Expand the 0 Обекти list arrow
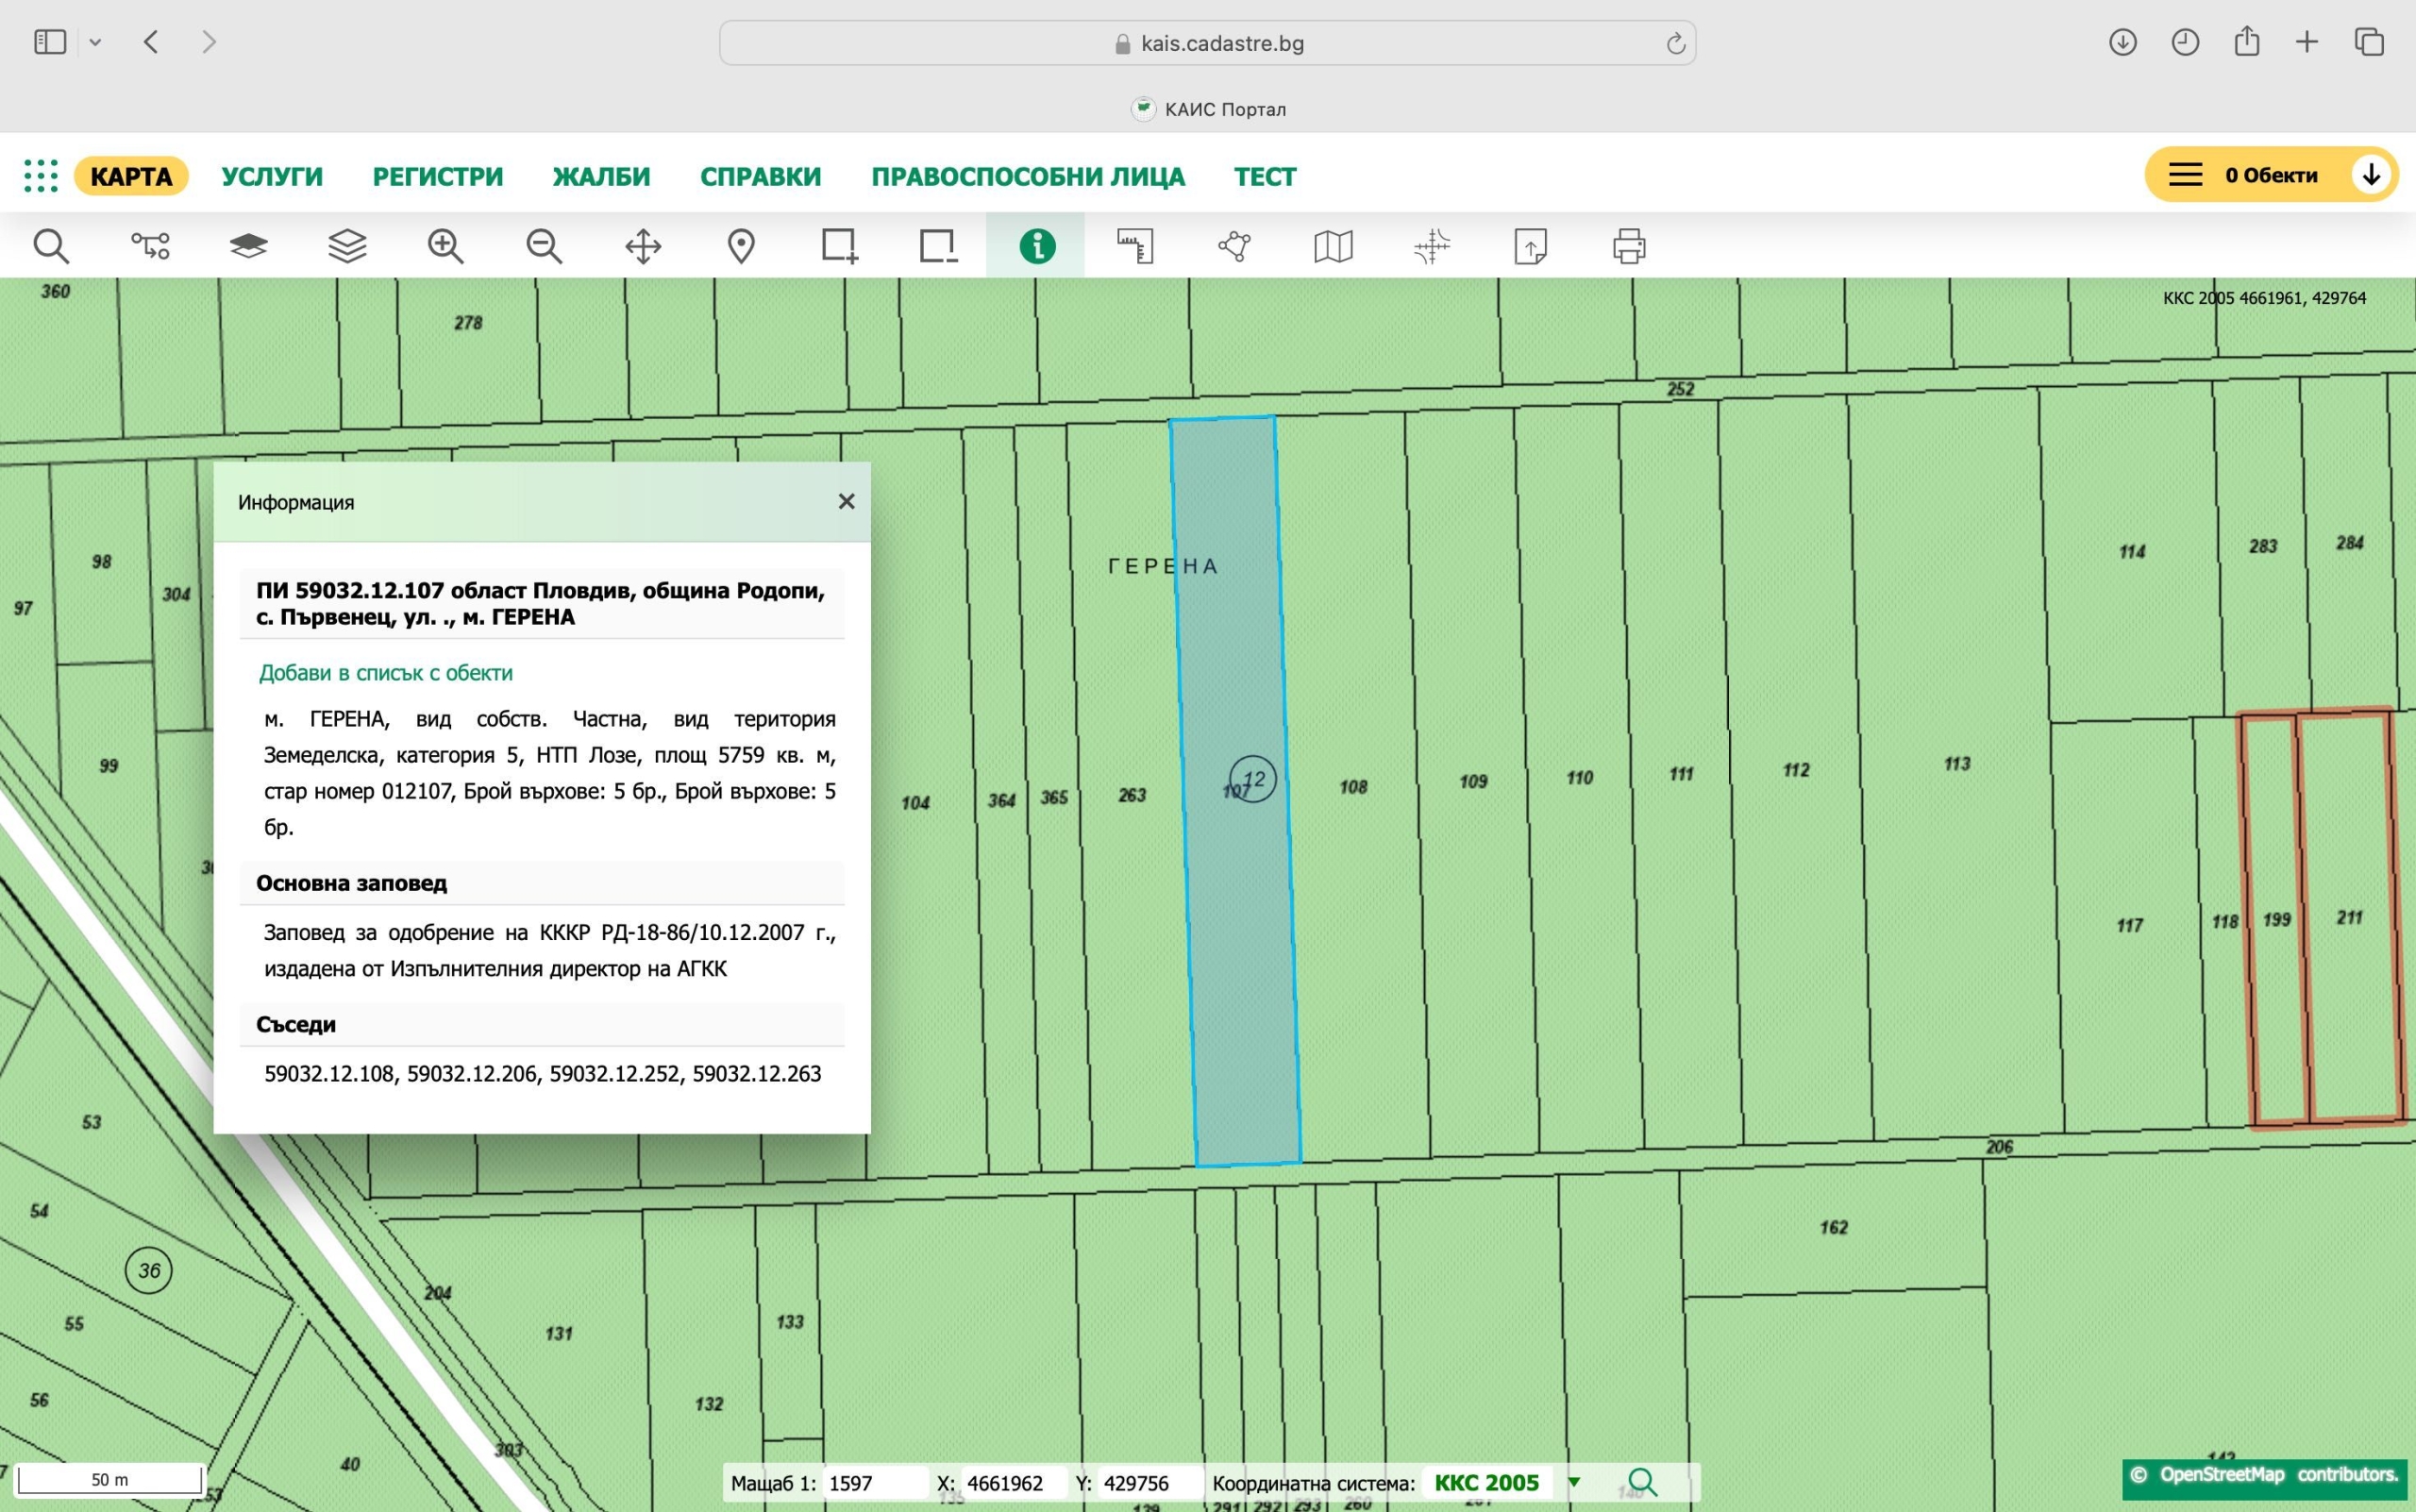Screen dimensions: 2416x1512 pos(2370,175)
